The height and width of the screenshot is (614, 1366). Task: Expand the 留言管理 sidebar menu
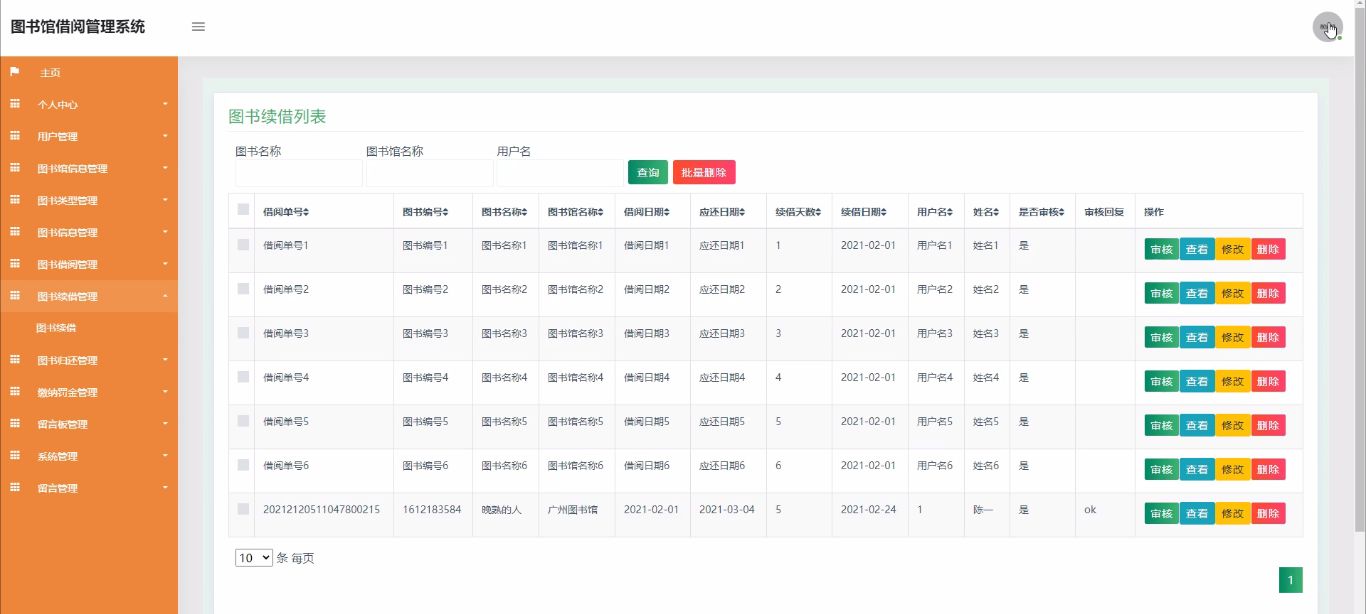89,488
